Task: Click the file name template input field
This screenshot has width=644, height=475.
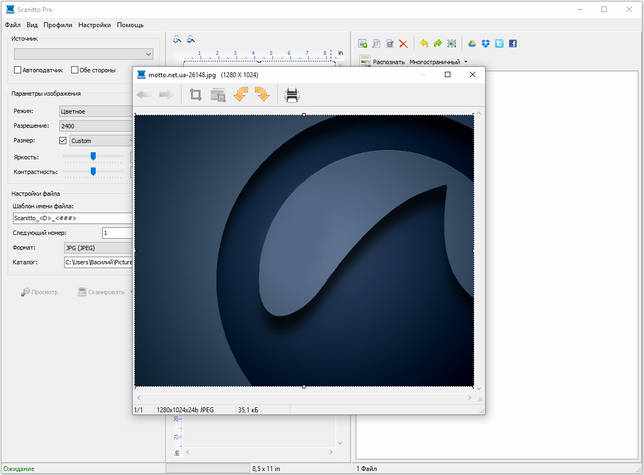Action: coord(72,218)
